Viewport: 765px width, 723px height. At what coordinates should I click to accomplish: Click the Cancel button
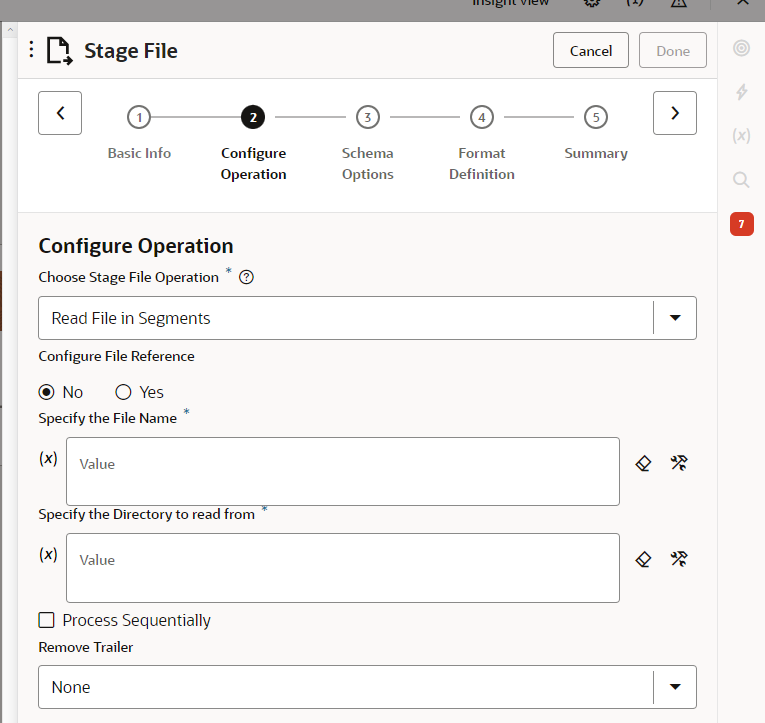[591, 51]
